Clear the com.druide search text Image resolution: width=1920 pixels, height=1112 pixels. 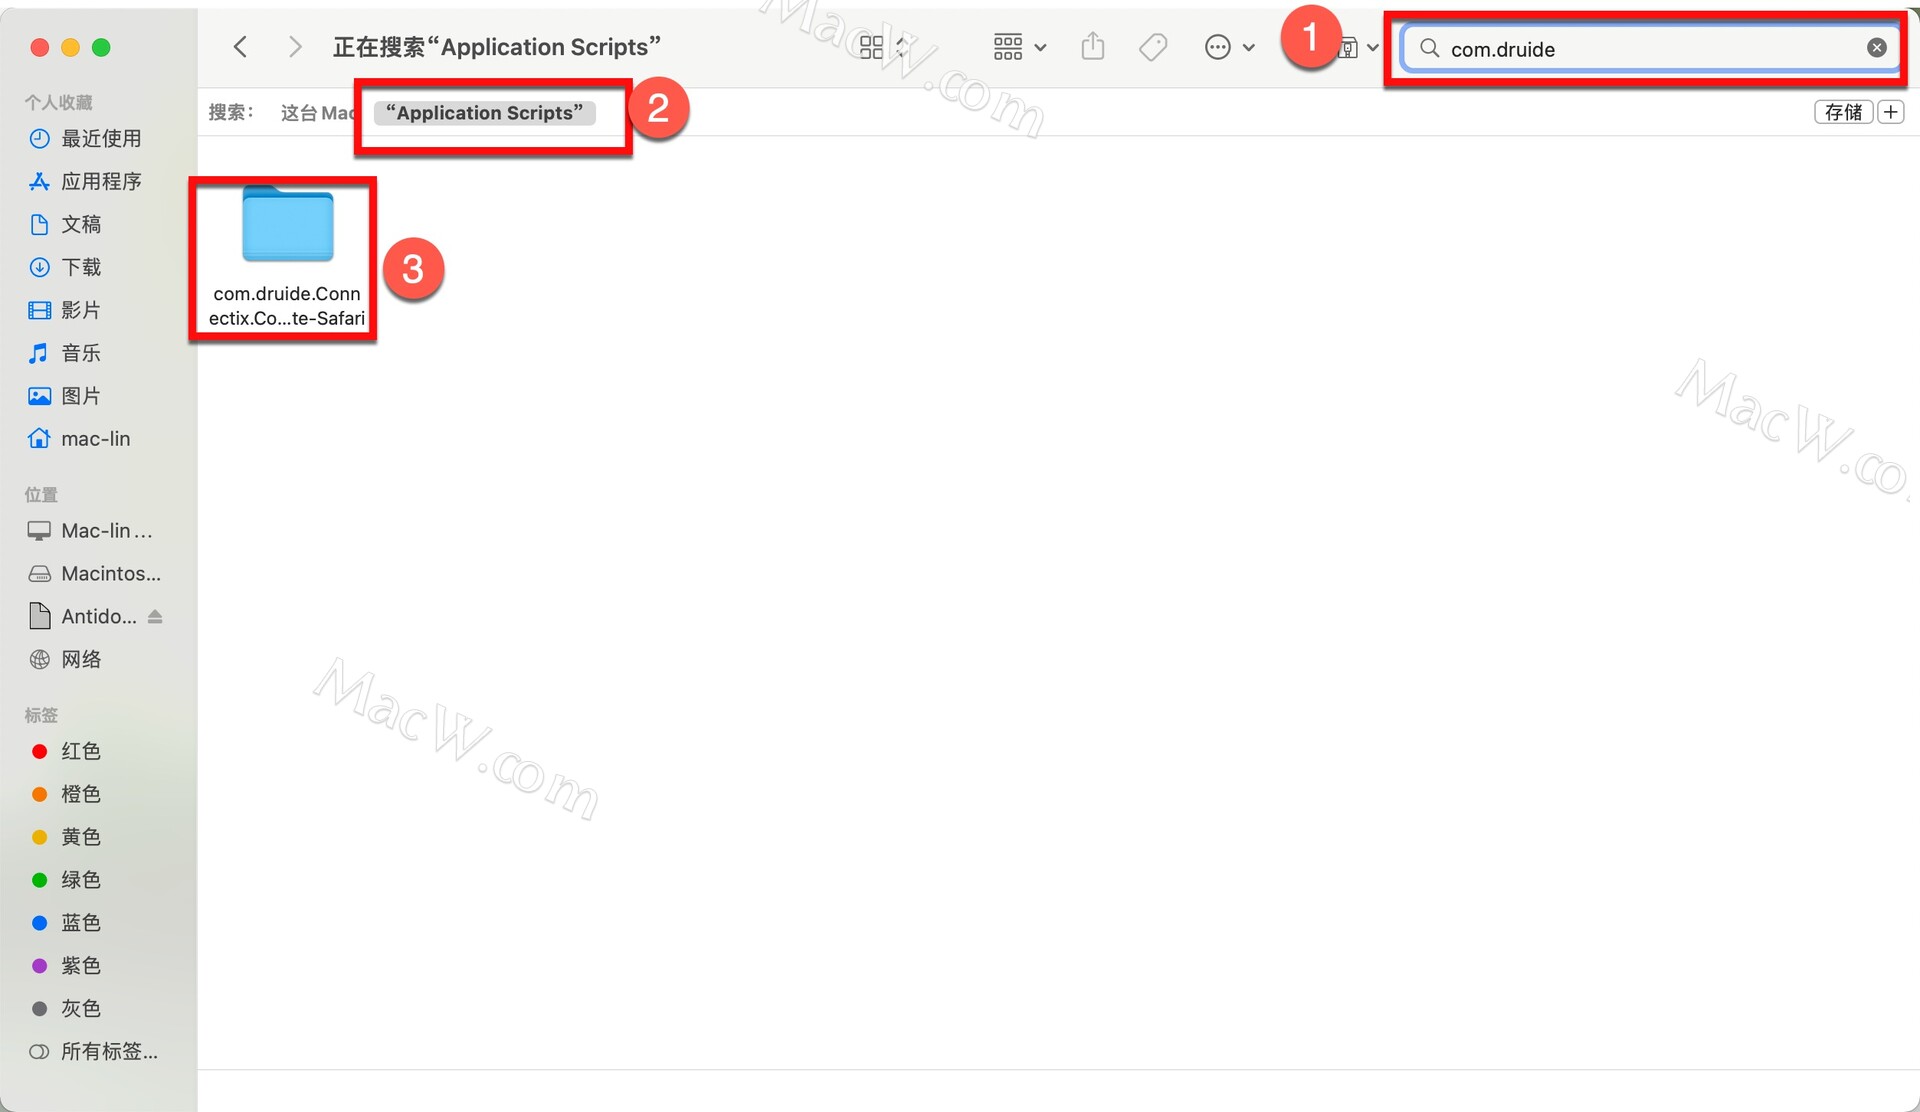[1877, 48]
